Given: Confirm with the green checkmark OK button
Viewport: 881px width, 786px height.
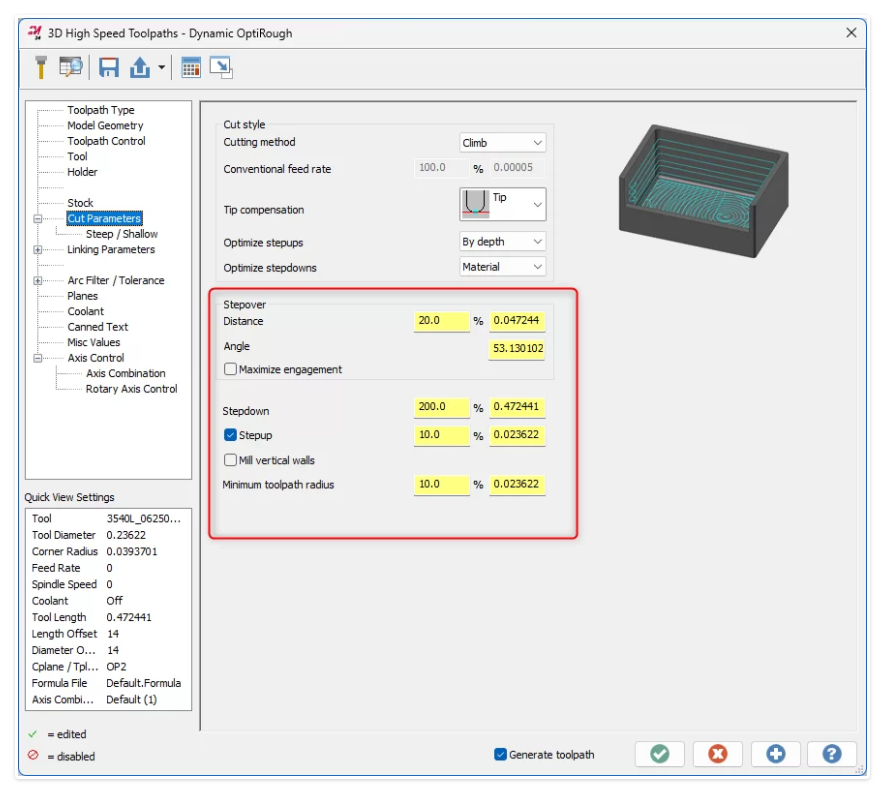Looking at the screenshot, I should tap(659, 754).
